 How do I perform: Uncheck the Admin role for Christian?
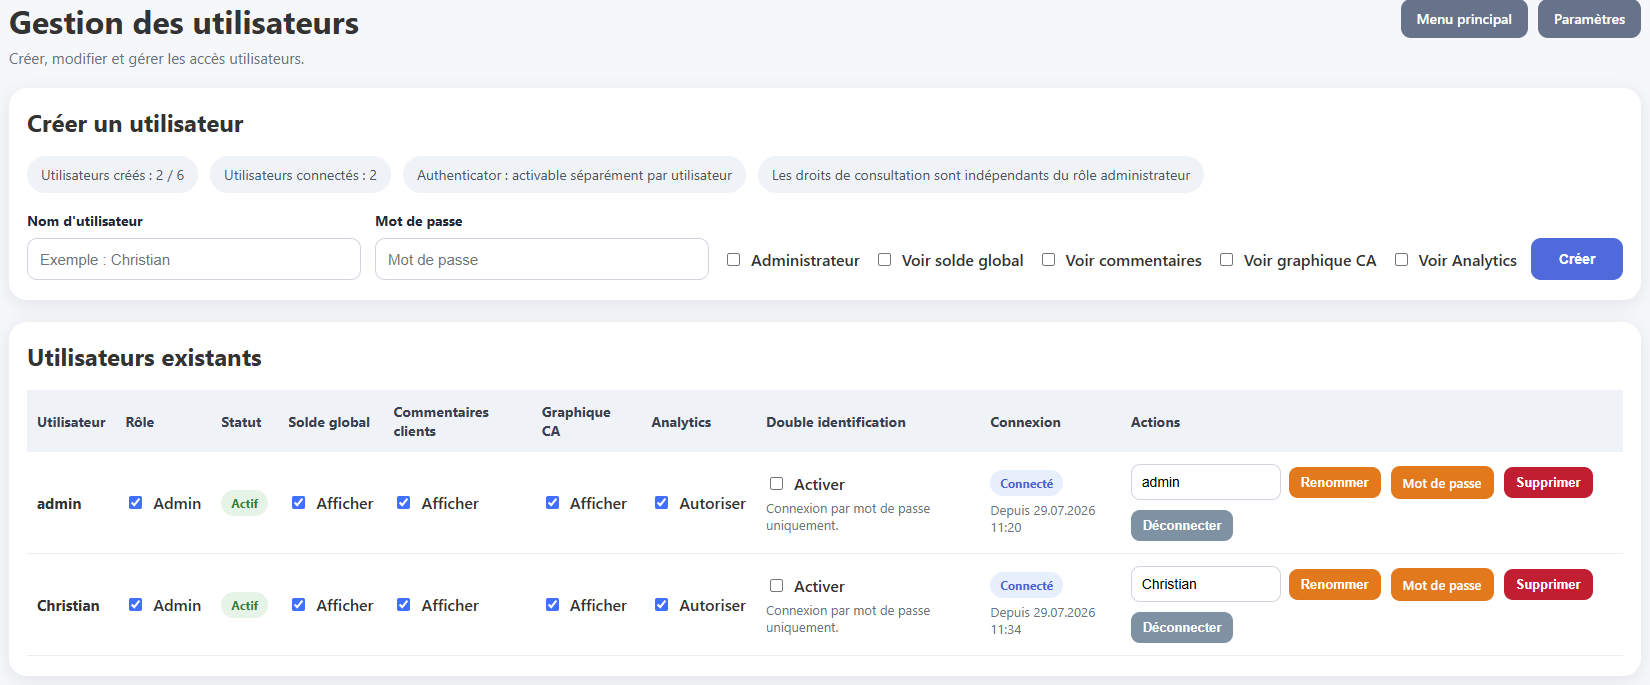pyautogui.click(x=135, y=605)
